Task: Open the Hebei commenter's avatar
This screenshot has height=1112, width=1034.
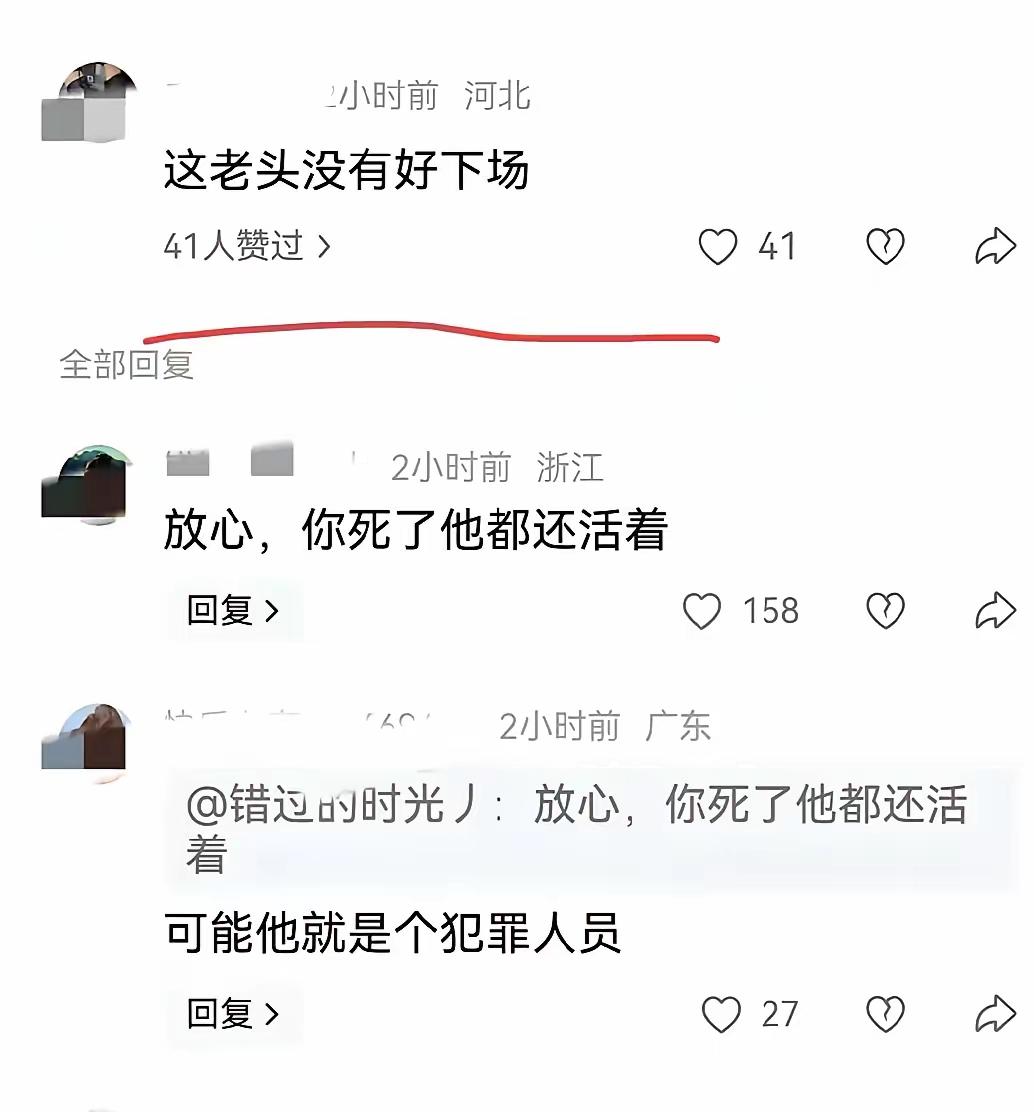Action: pos(89,101)
